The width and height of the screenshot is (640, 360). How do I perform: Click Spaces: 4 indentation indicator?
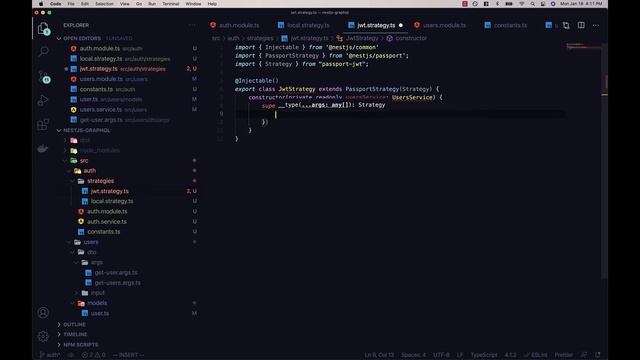pos(413,355)
